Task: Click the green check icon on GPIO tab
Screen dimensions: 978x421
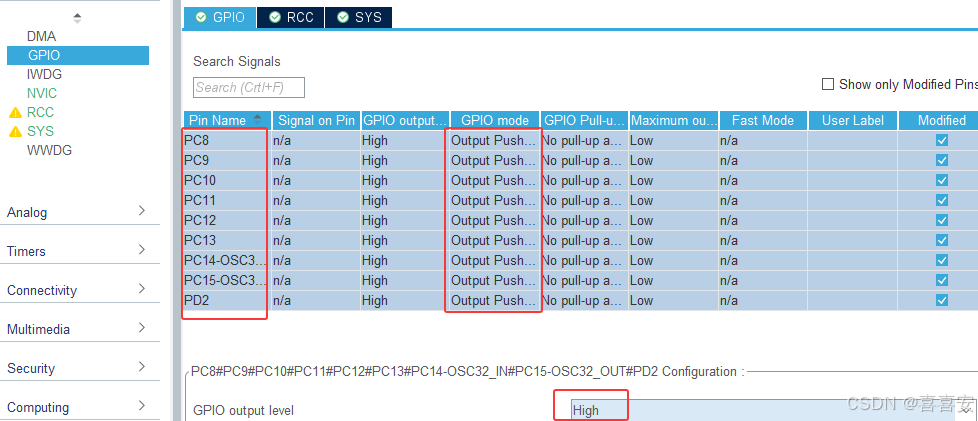Action: pyautogui.click(x=200, y=17)
